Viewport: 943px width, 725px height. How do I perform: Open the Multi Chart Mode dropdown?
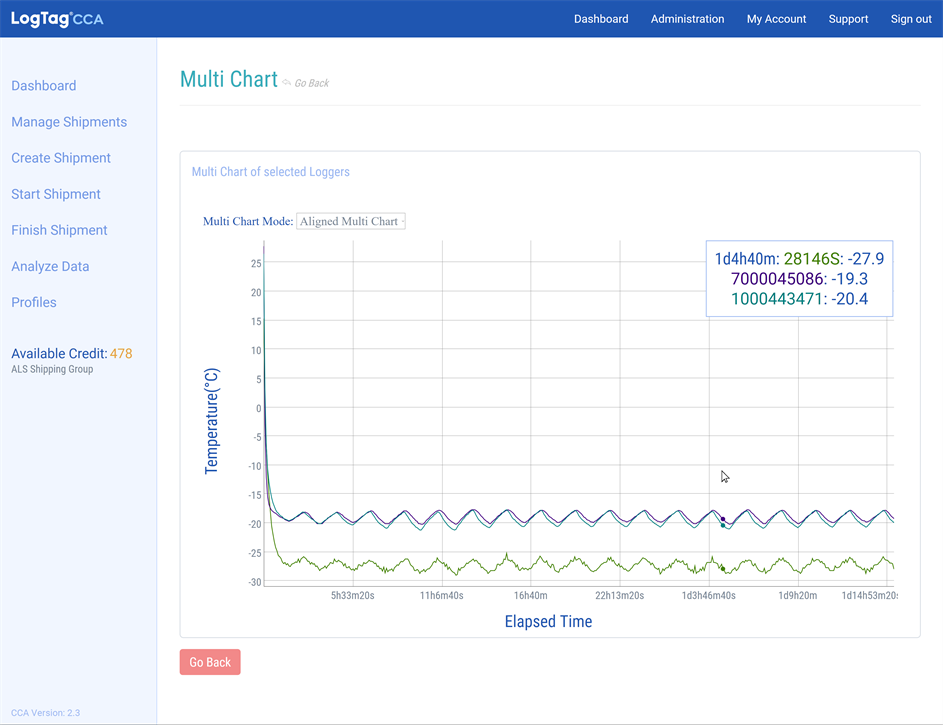click(x=350, y=221)
